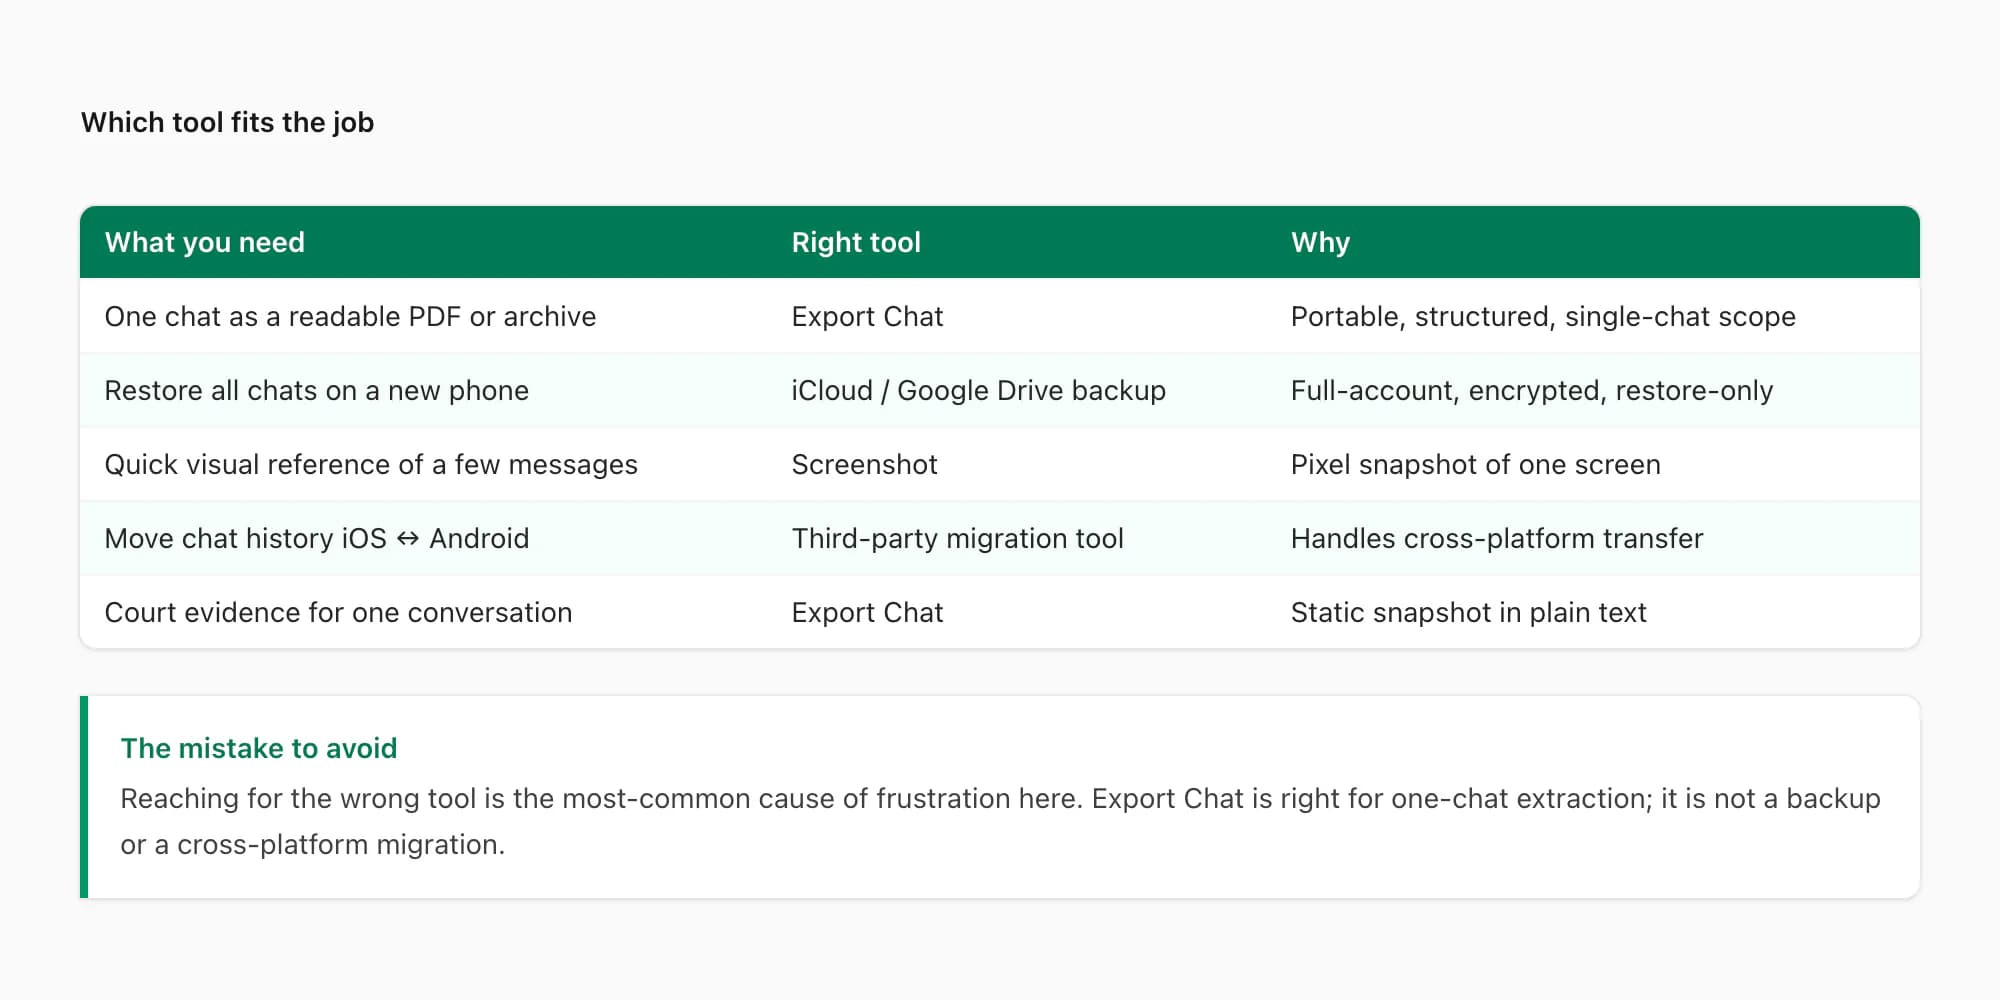The width and height of the screenshot is (2000, 1000).
Task: Click the 'What you need' column header
Action: point(205,242)
